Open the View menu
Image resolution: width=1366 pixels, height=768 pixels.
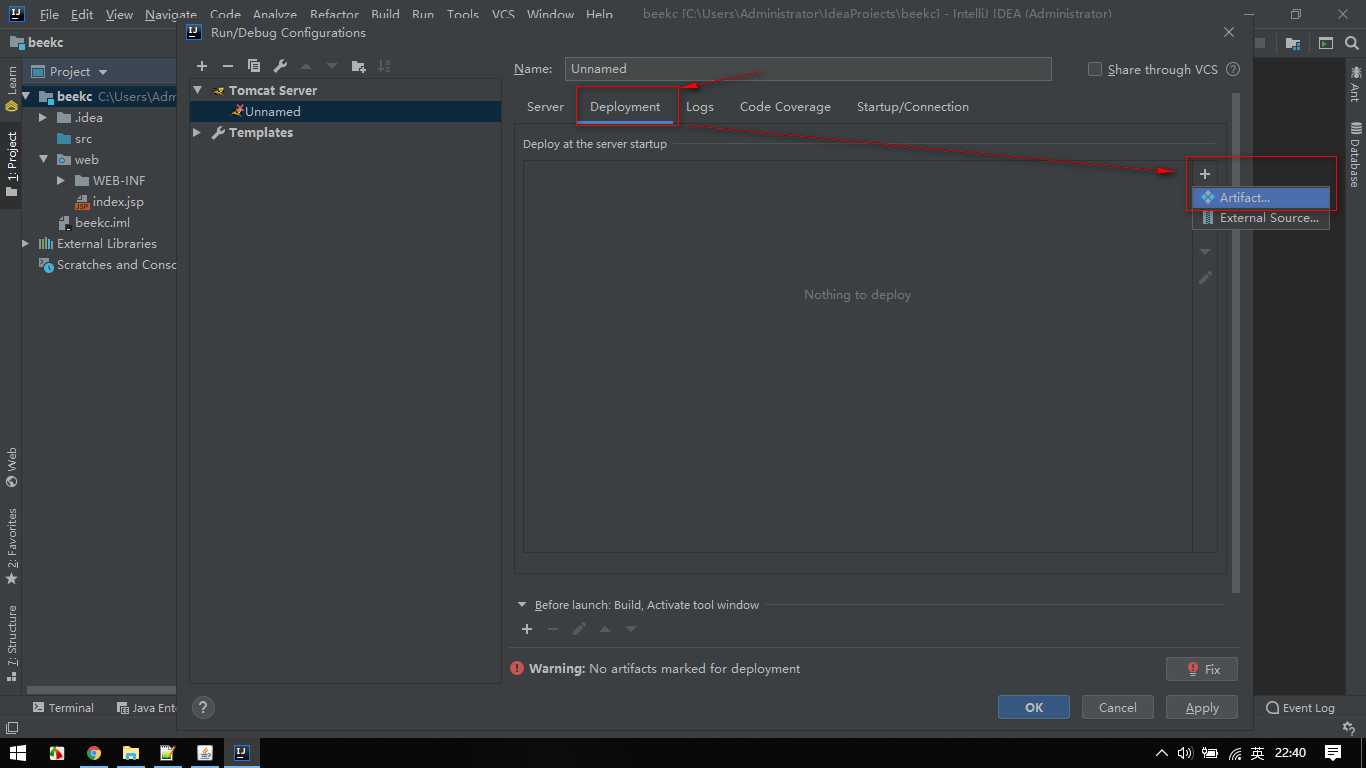coord(119,15)
